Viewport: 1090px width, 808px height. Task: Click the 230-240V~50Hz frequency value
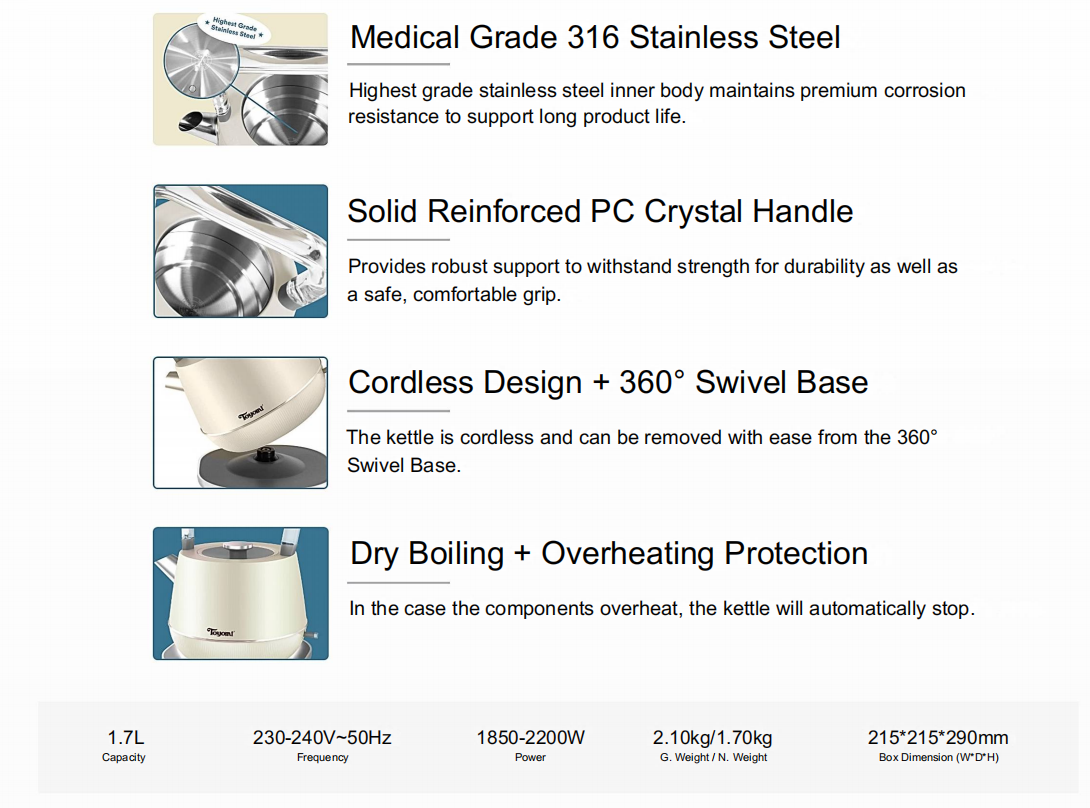(322, 738)
